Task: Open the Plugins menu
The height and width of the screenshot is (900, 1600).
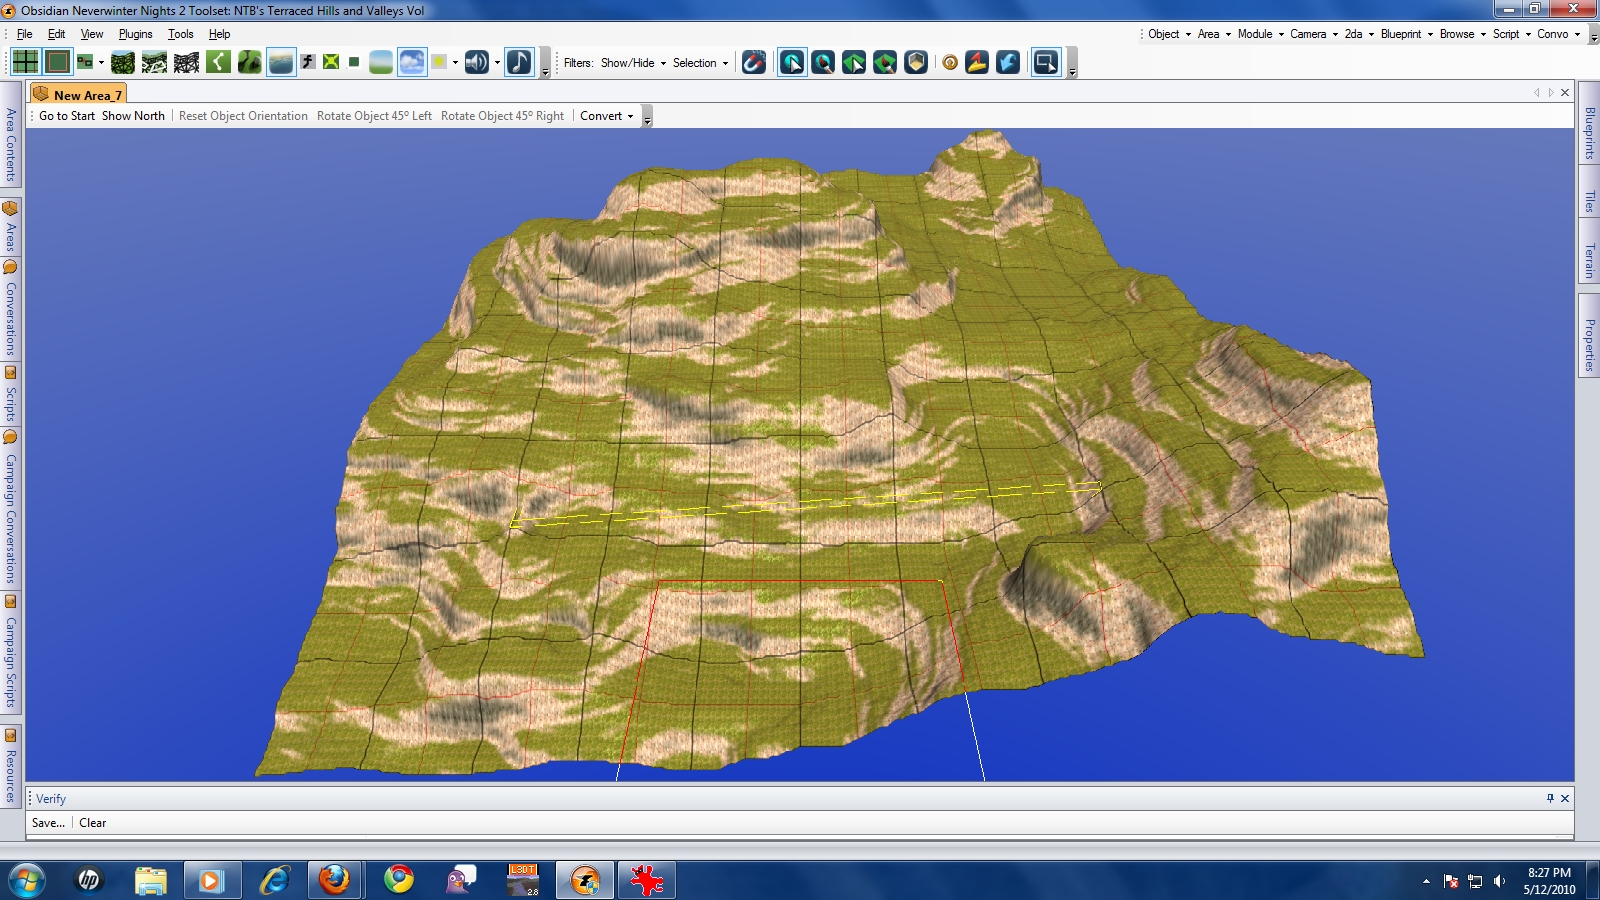Action: point(135,34)
